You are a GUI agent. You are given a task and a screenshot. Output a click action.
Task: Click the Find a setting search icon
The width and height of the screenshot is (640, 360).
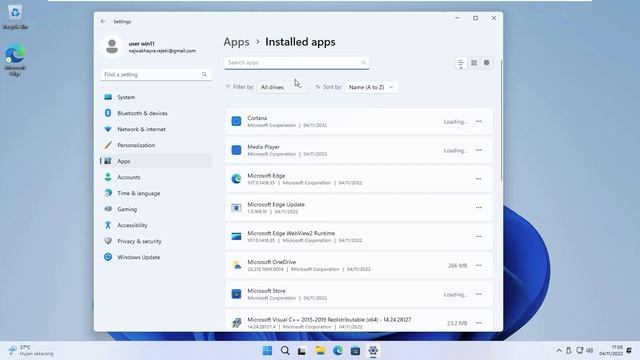coord(204,75)
